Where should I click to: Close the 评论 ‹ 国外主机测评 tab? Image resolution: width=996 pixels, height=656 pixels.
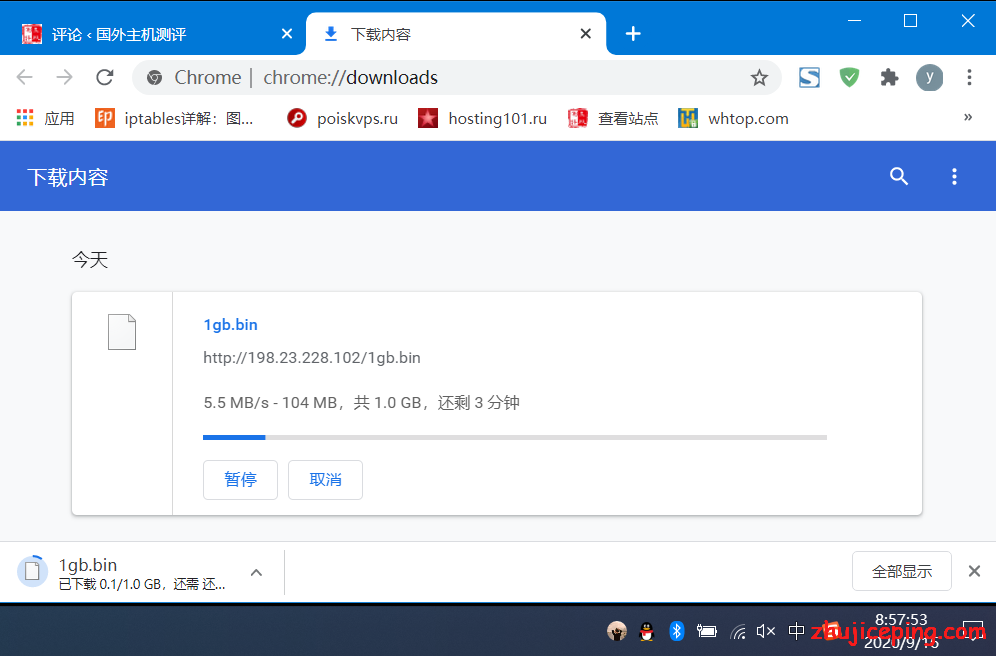click(287, 34)
